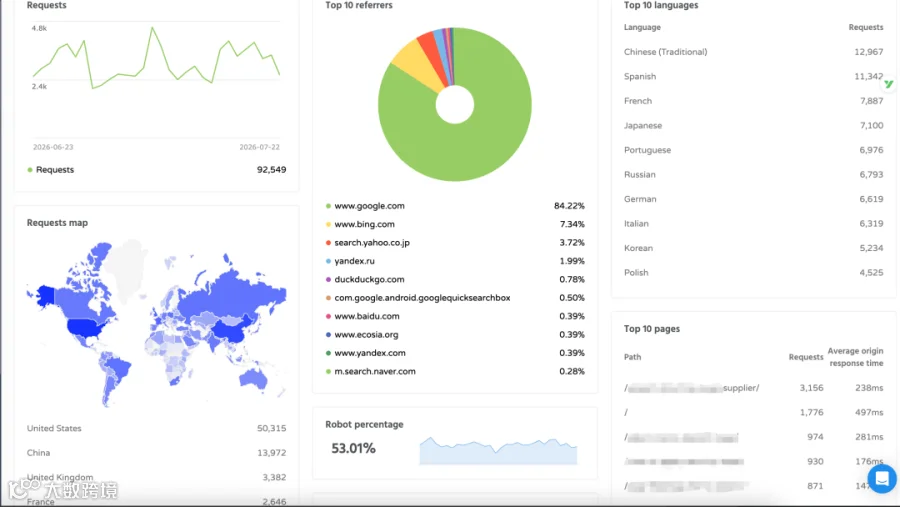Open the page path ending in supplier/
The width and height of the screenshot is (900, 507).
692,388
